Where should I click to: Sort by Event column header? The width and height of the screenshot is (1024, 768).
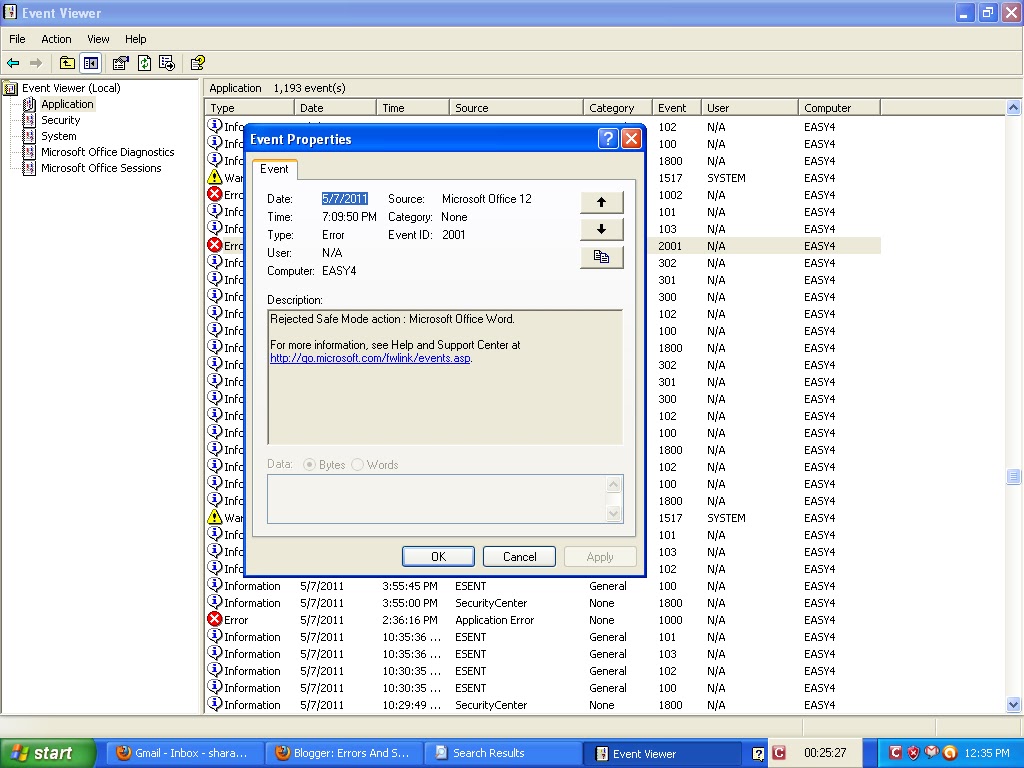(x=677, y=108)
